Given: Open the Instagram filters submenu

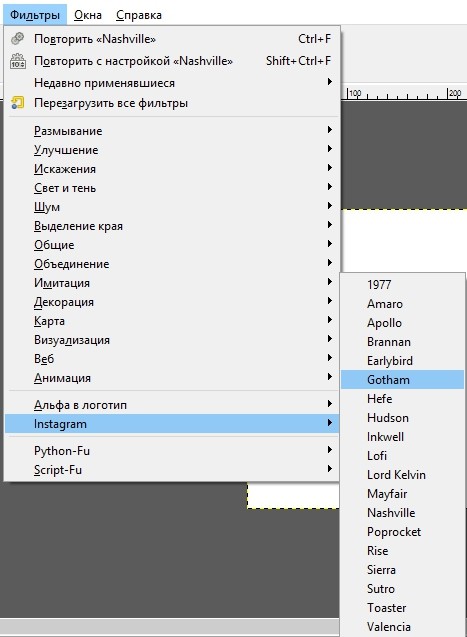Looking at the screenshot, I should click(172, 424).
